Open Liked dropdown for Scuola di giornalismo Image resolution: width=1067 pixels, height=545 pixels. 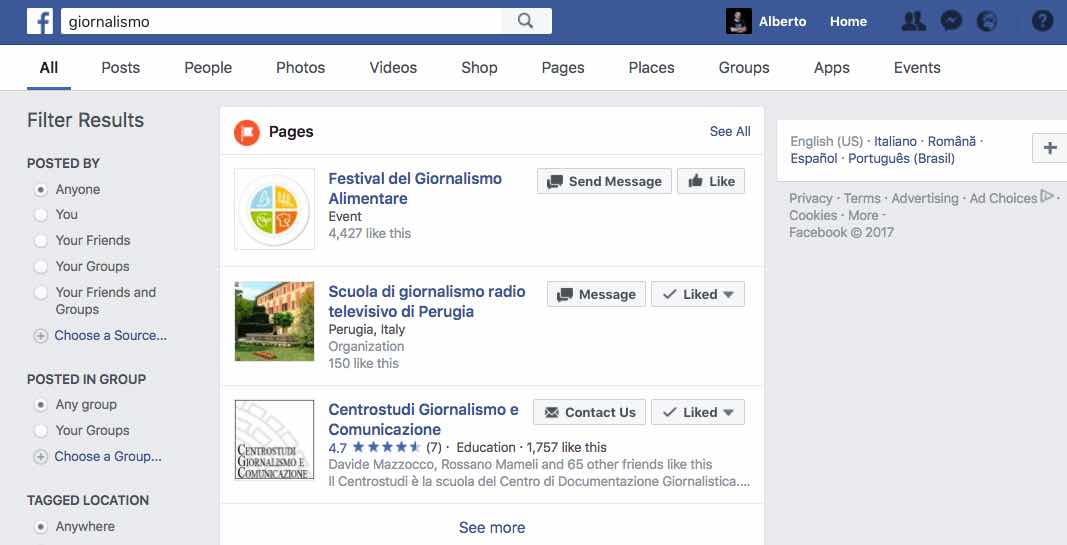point(697,295)
